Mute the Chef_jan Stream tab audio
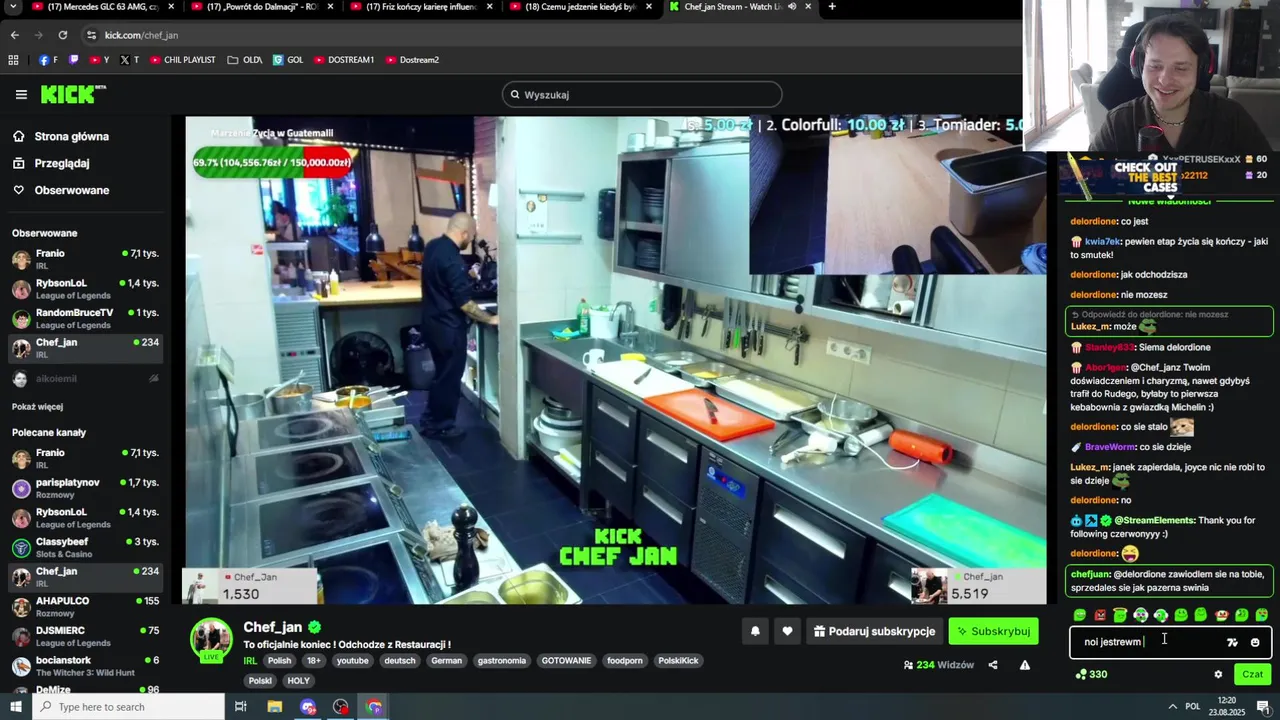The image size is (1280, 720). (791, 7)
